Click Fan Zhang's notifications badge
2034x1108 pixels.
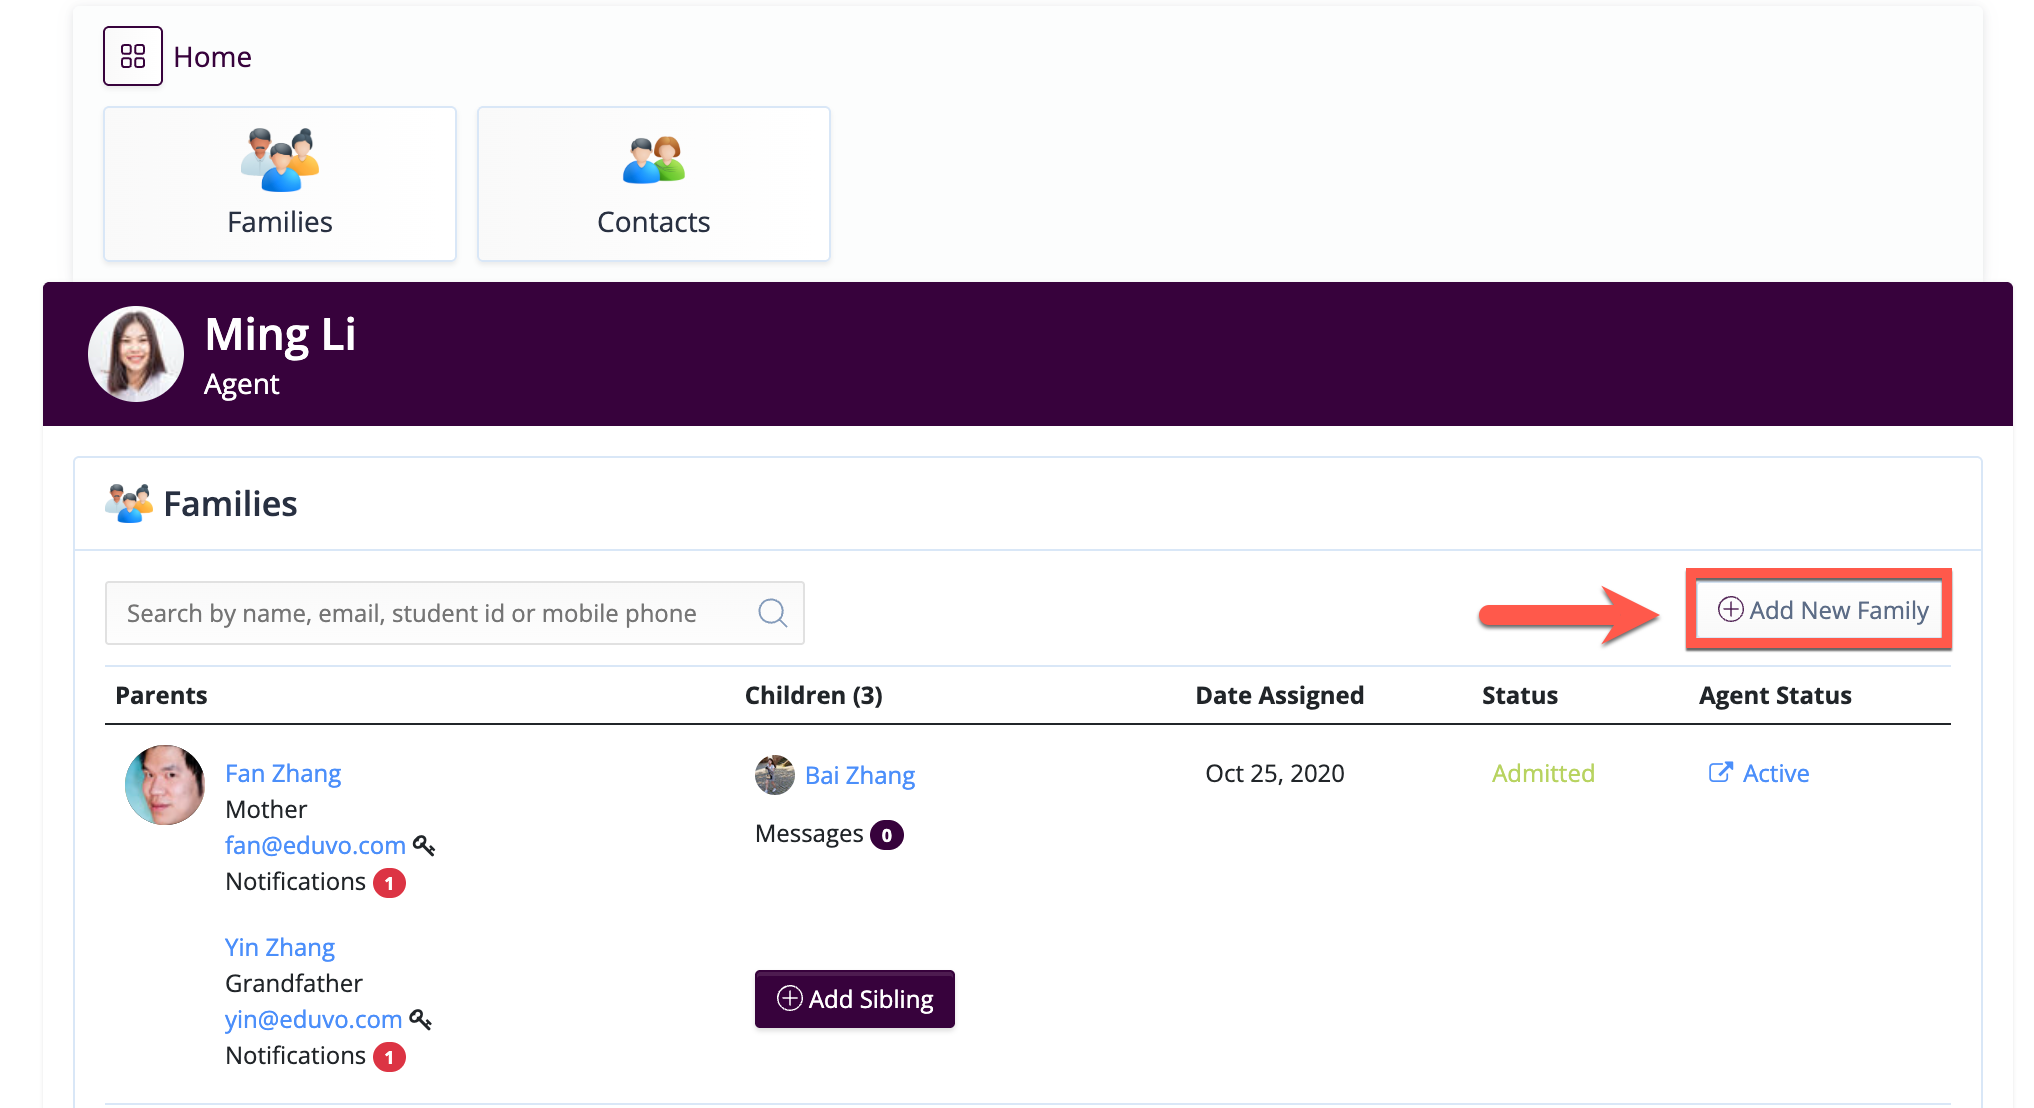[x=389, y=883]
